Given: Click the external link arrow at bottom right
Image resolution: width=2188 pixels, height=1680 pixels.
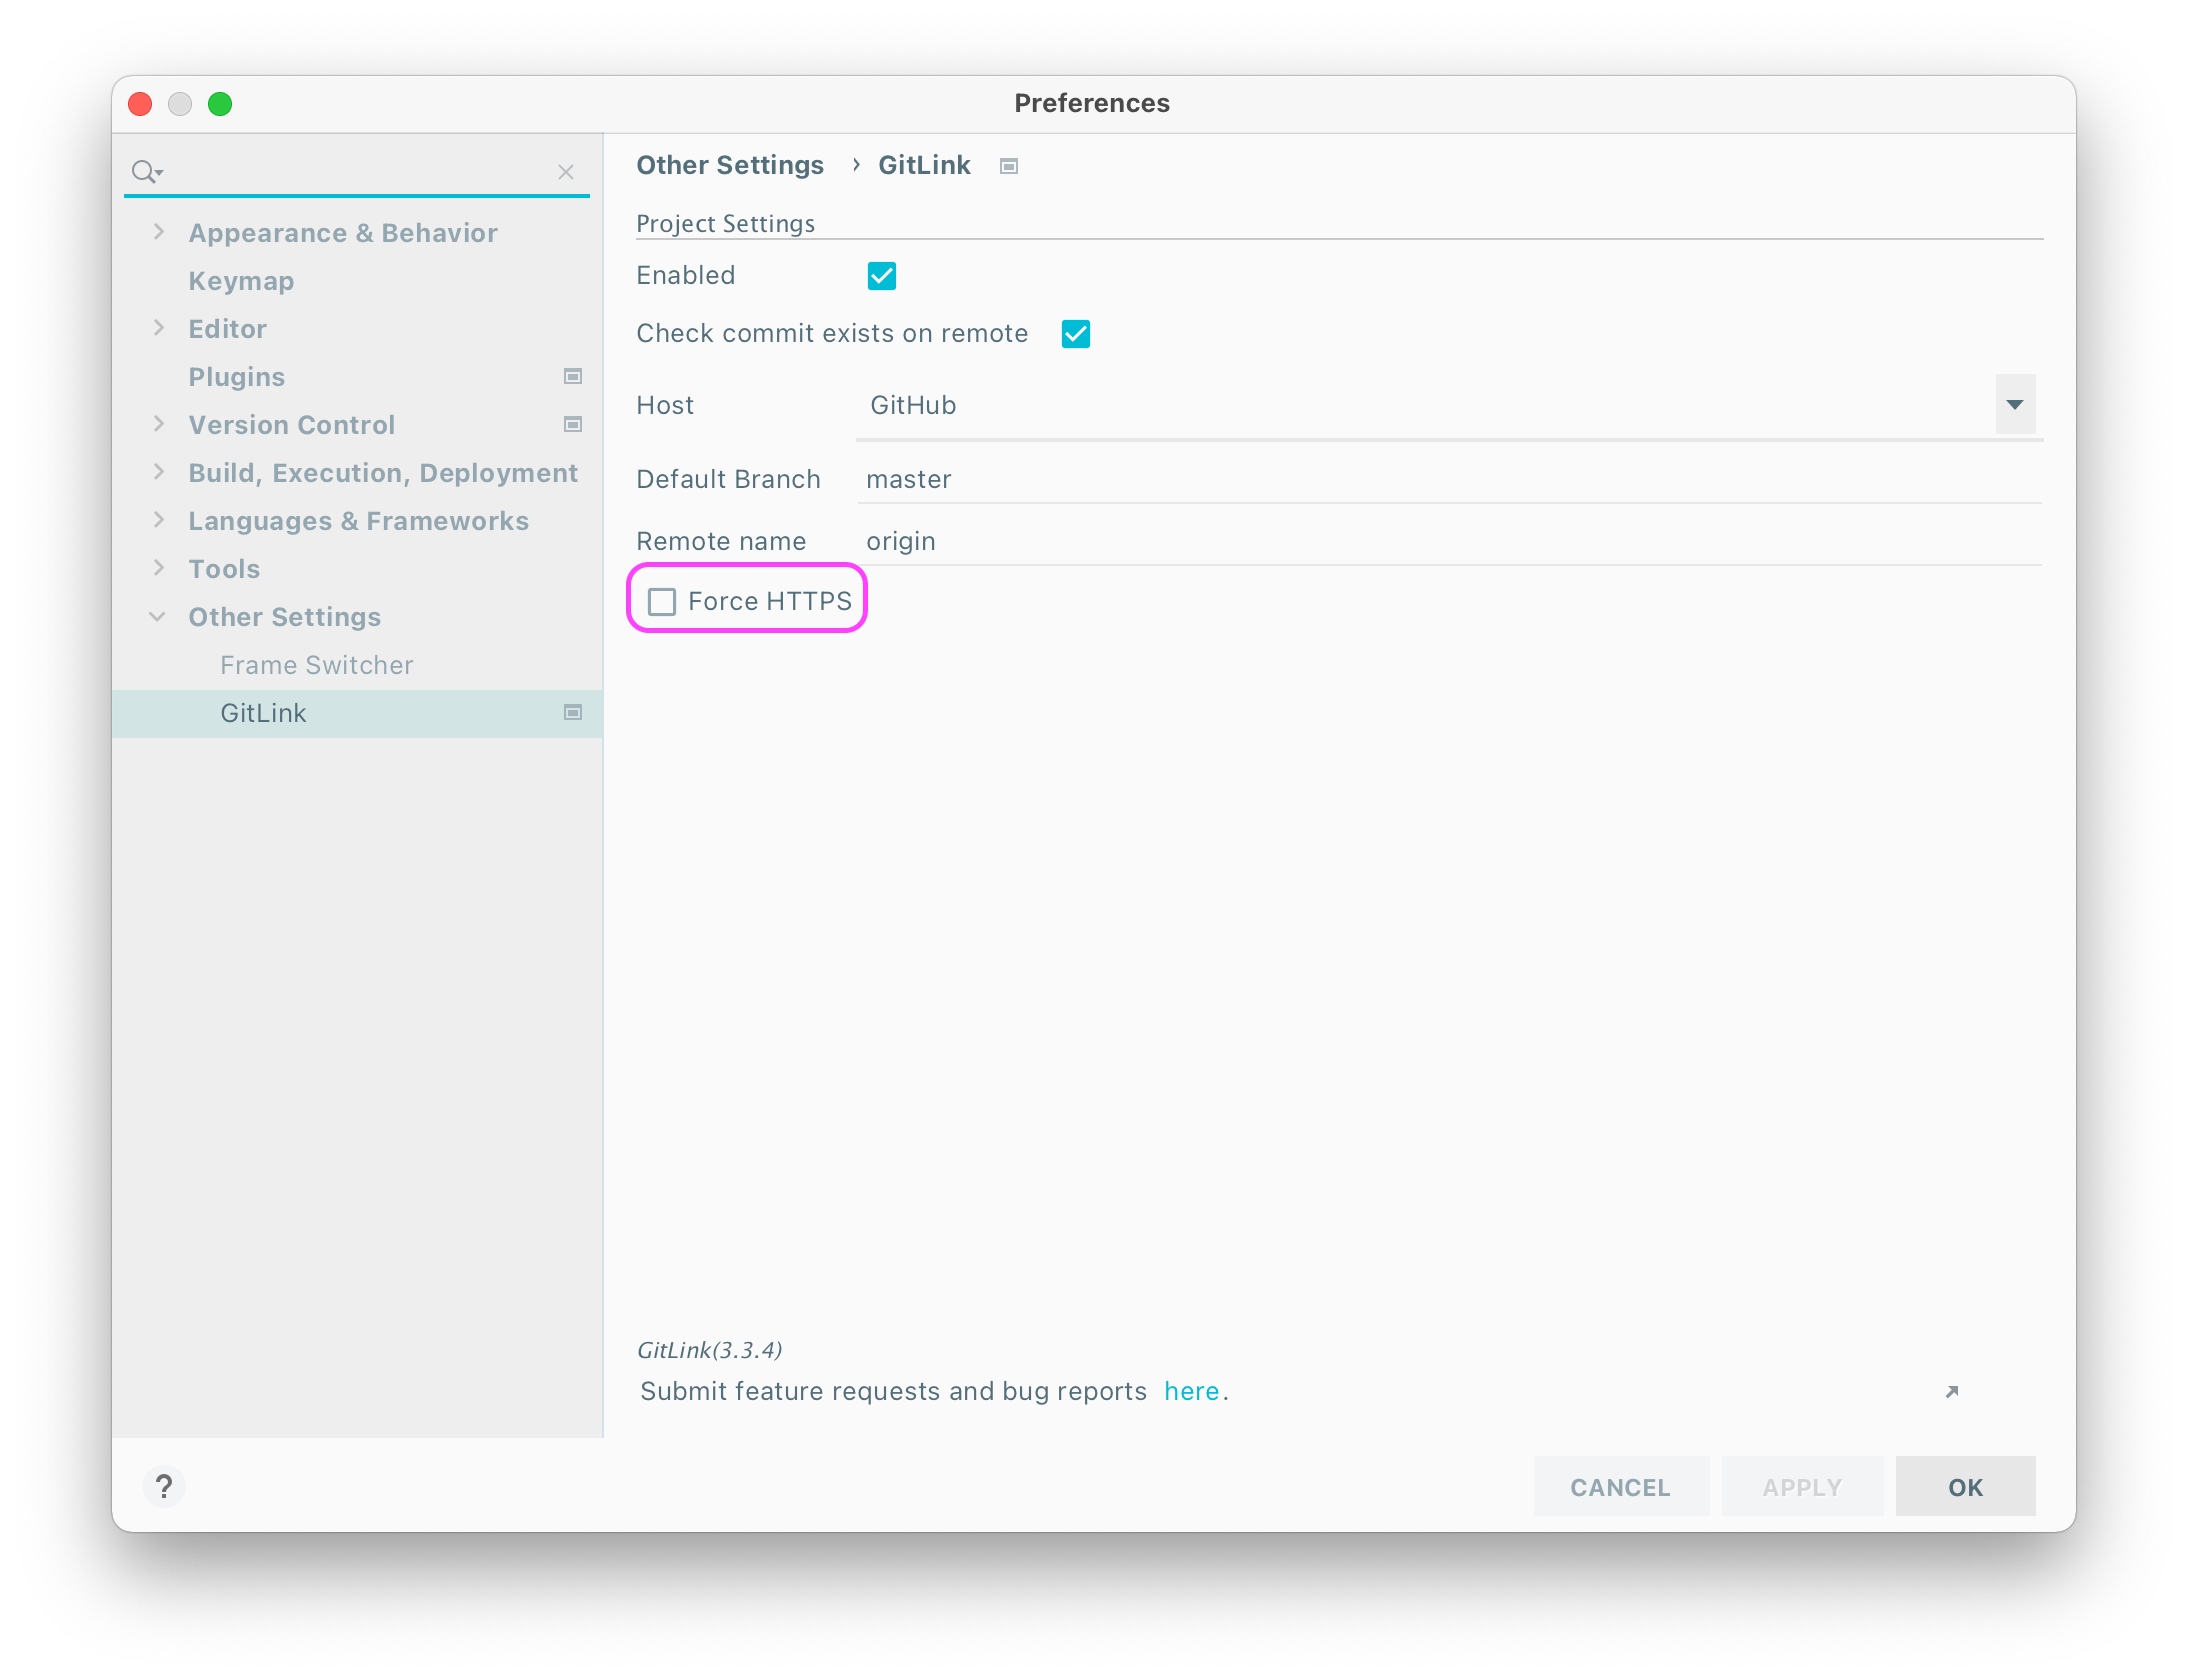Looking at the screenshot, I should click(1950, 1391).
